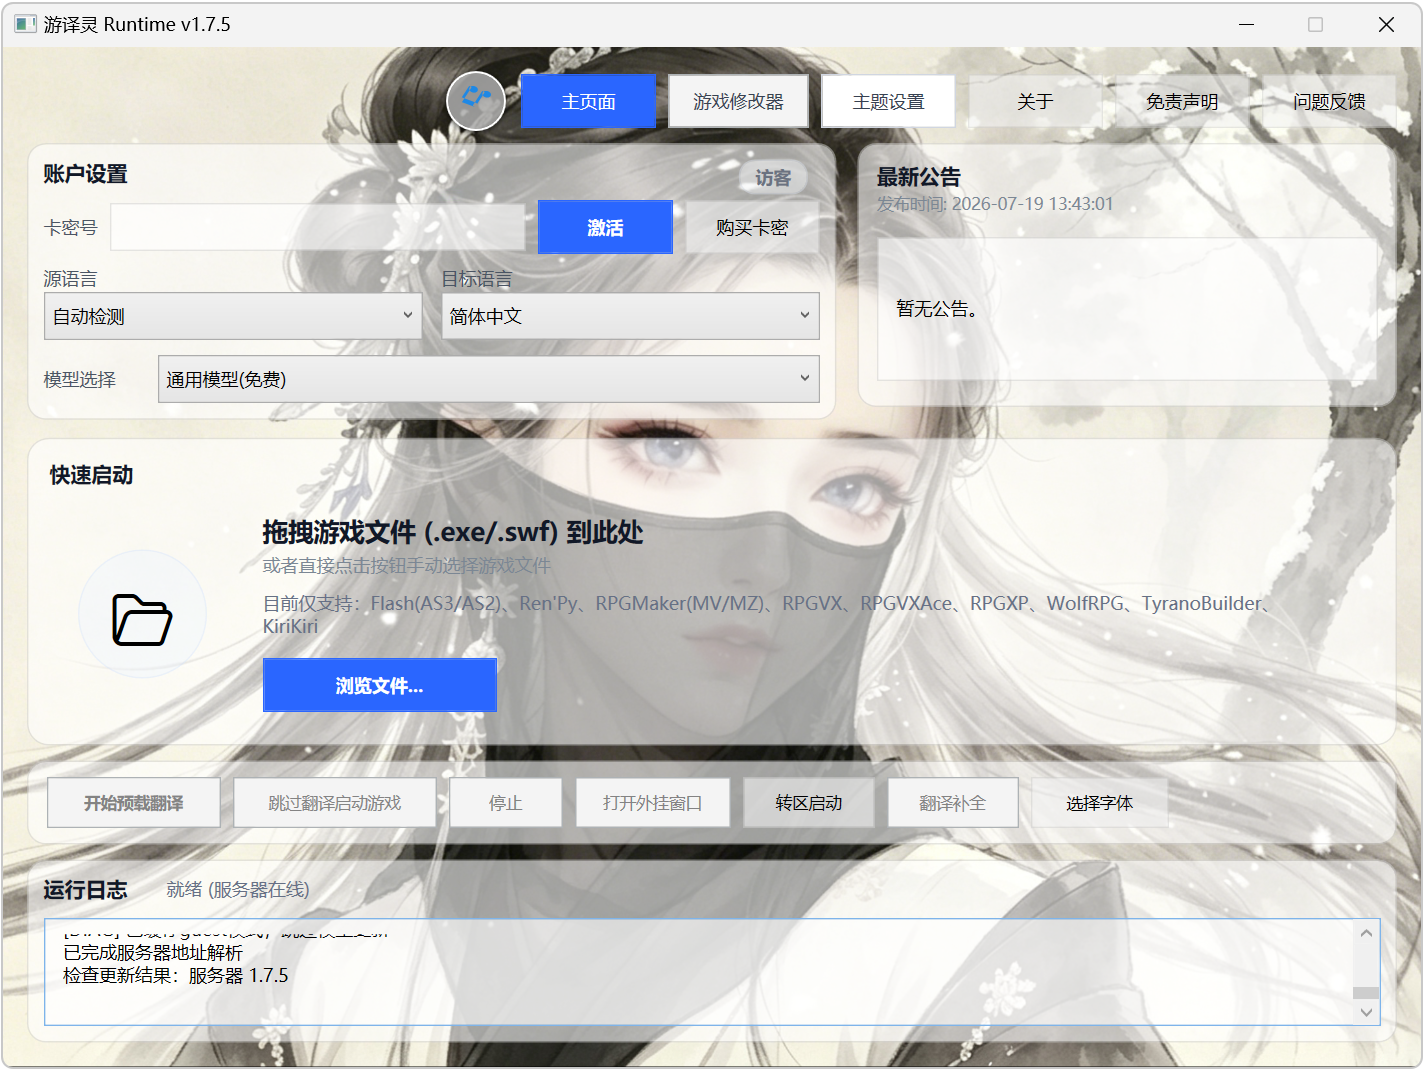
Task: Click the 暂无公告。 announcement text
Action: (x=937, y=309)
